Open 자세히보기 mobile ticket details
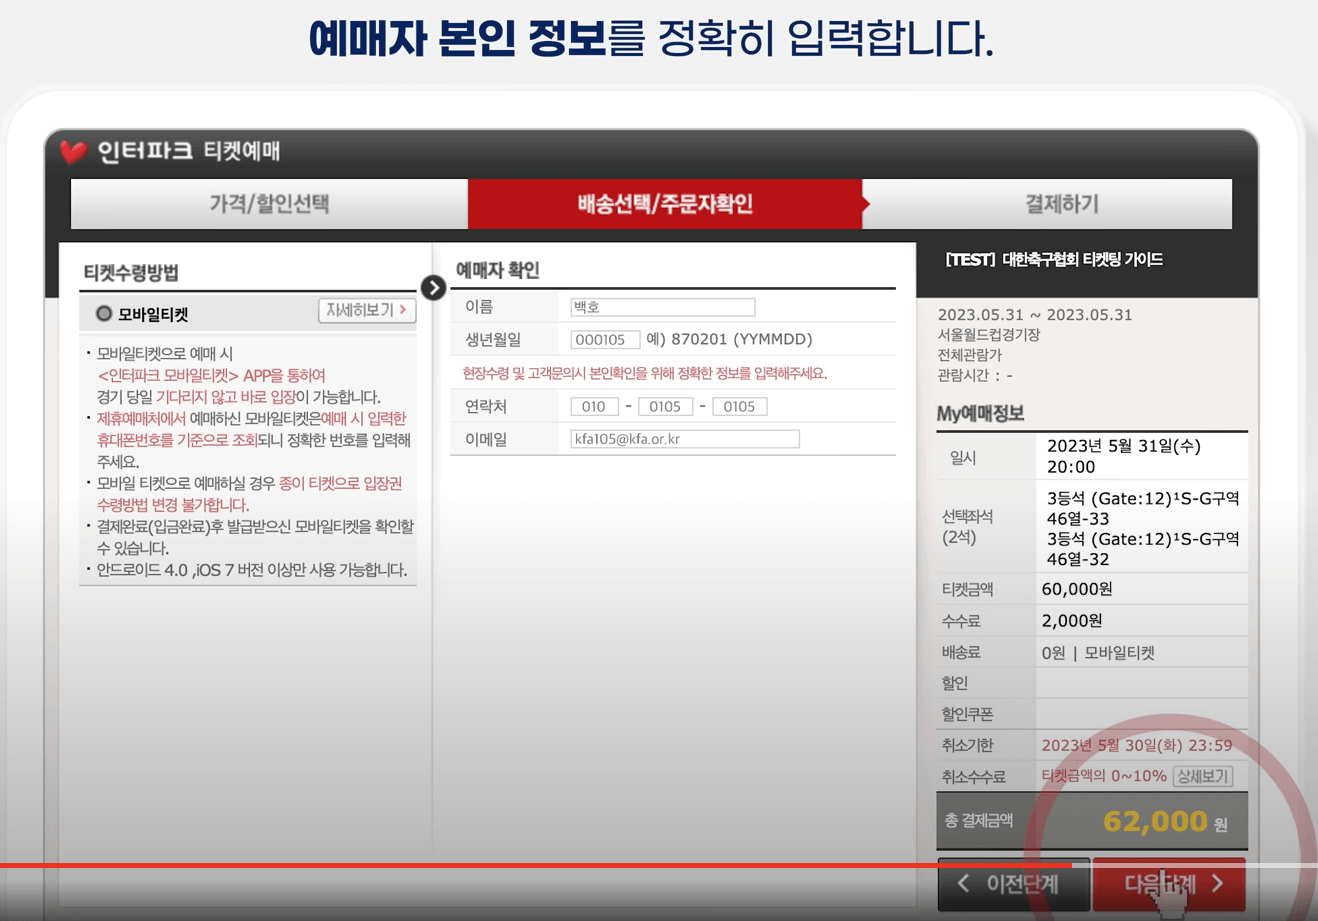Screen dimensions: 1318x921 366,311
